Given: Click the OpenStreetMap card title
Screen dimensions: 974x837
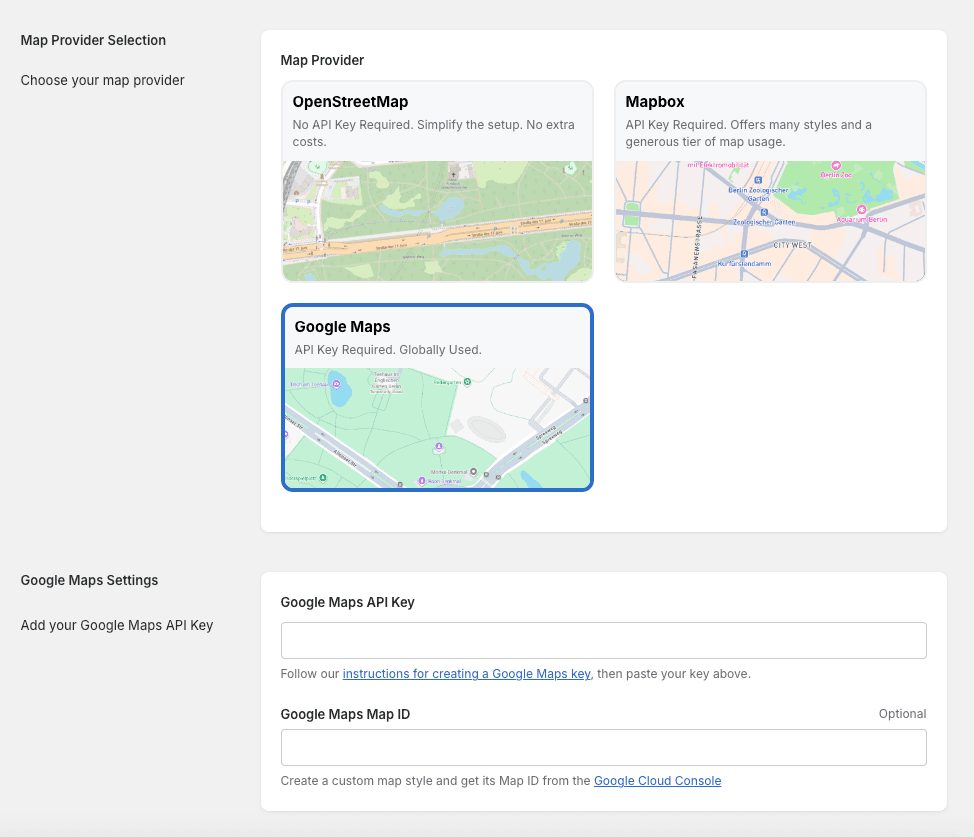Looking at the screenshot, I should 349,101.
